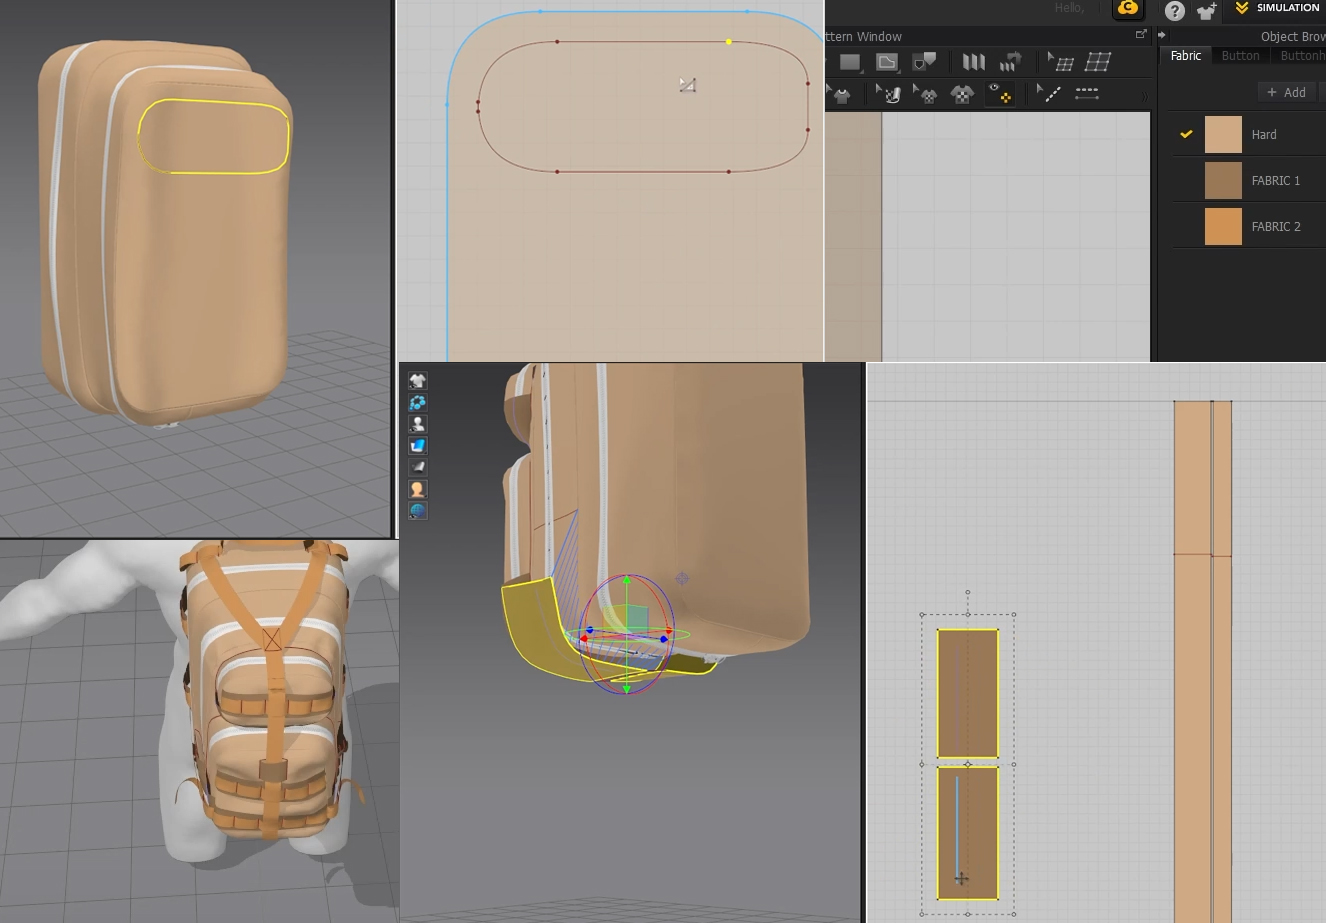
Task: Select the FABRIC 2 name
Action: 1276,227
